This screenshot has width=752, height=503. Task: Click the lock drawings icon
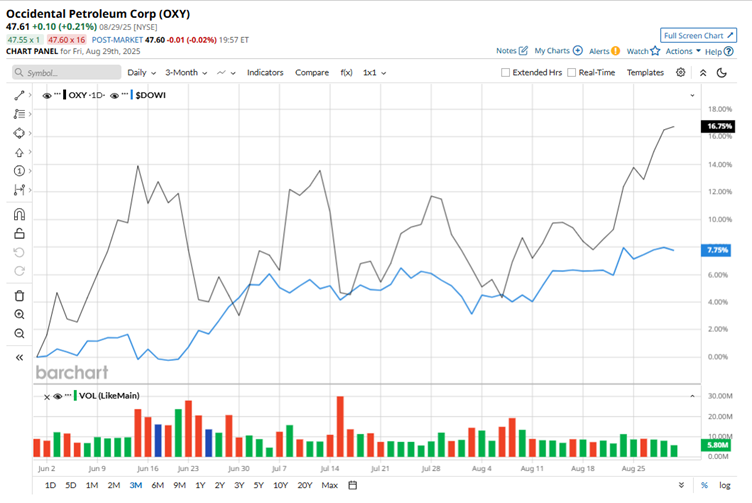pyautogui.click(x=19, y=234)
